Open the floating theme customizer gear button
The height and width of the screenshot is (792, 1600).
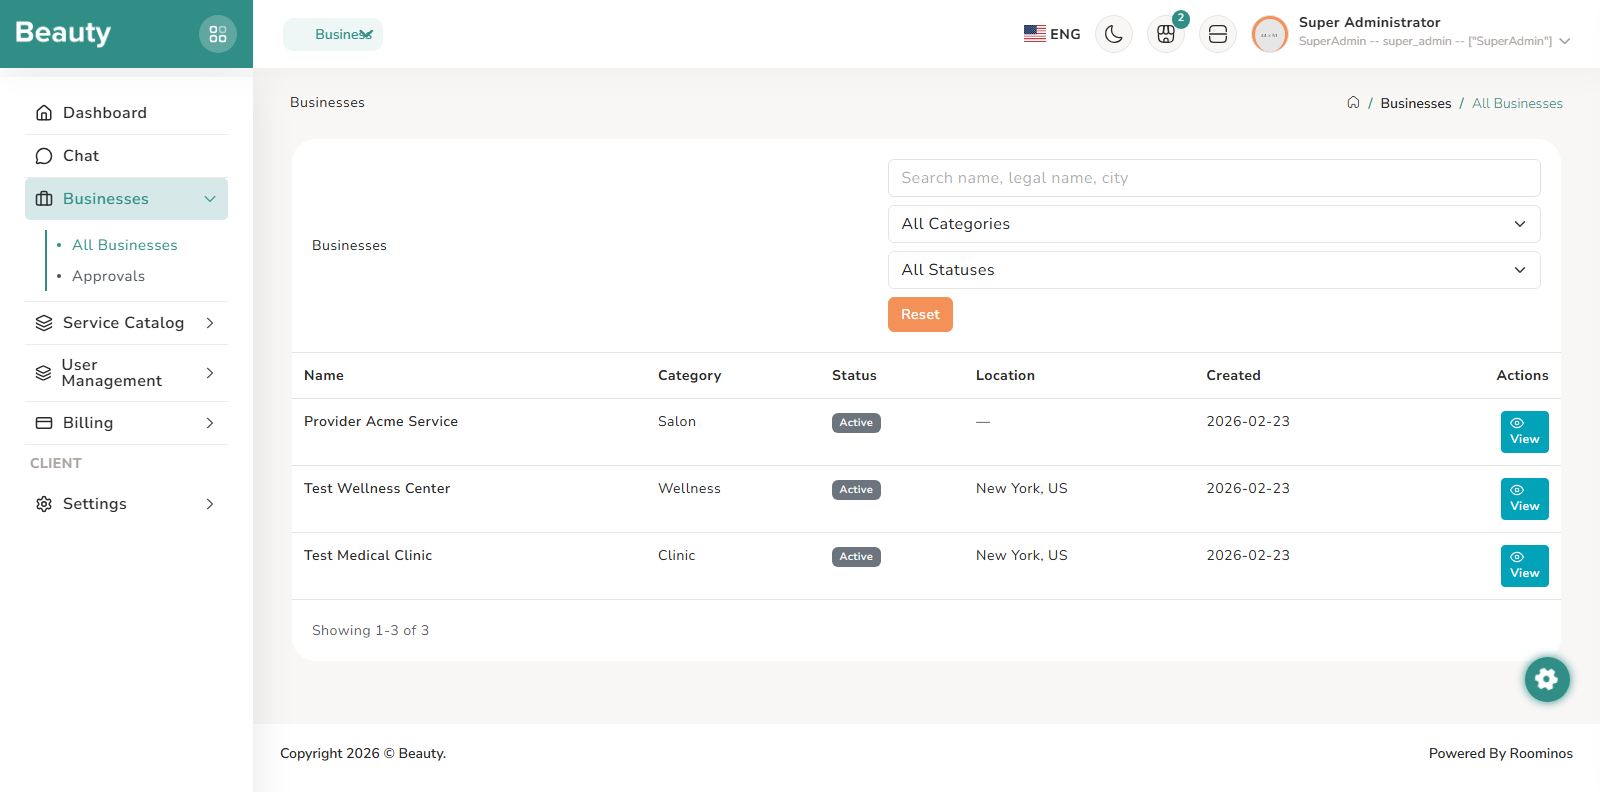pos(1547,679)
